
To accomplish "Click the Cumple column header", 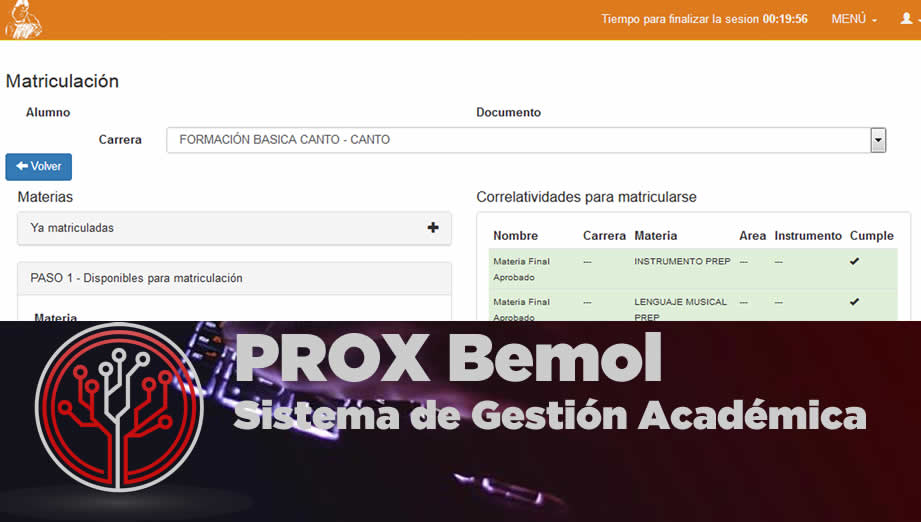I will (872, 236).
